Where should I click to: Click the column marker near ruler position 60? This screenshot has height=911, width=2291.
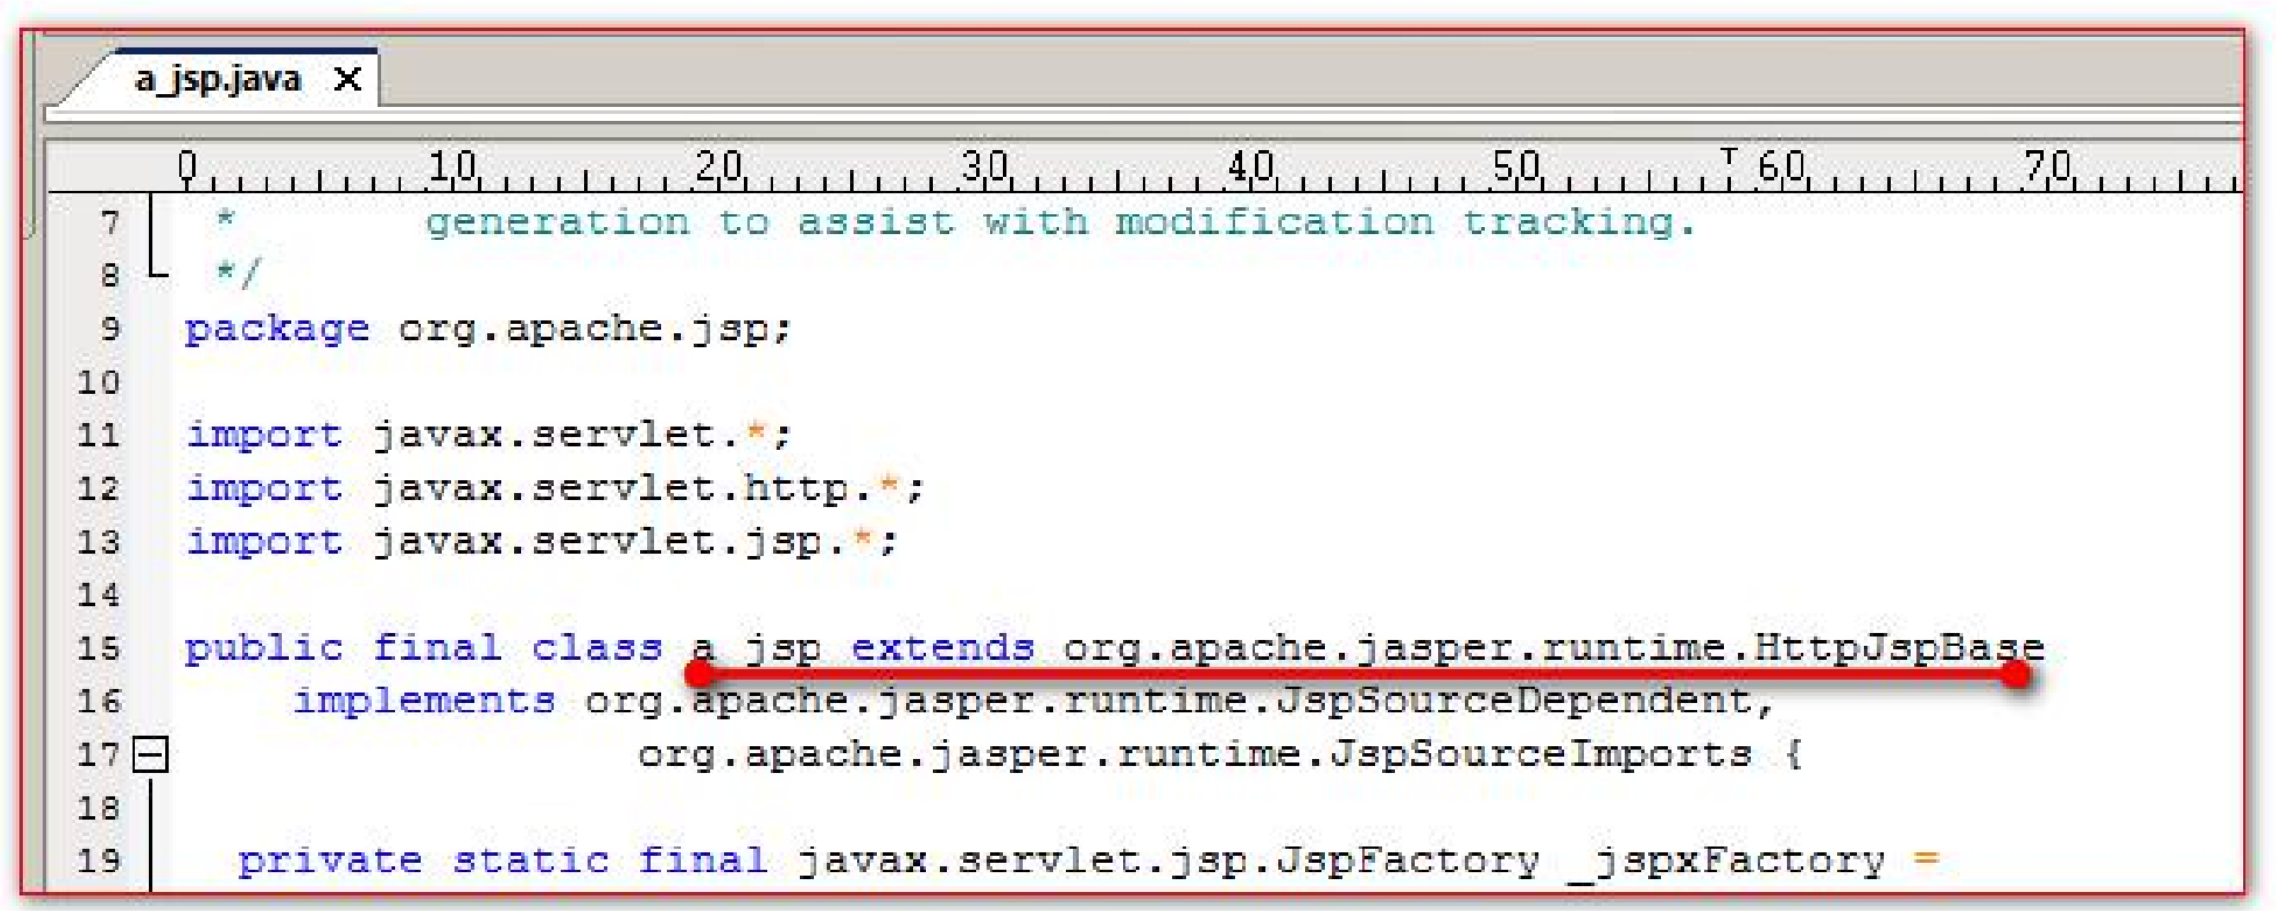1729,158
